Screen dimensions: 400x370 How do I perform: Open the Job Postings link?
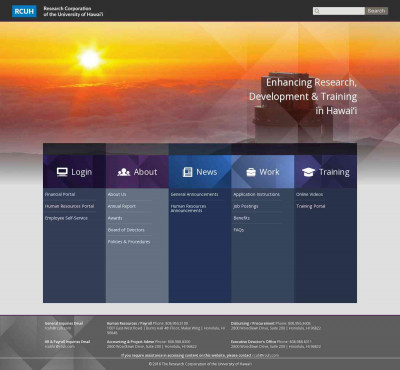246,206
